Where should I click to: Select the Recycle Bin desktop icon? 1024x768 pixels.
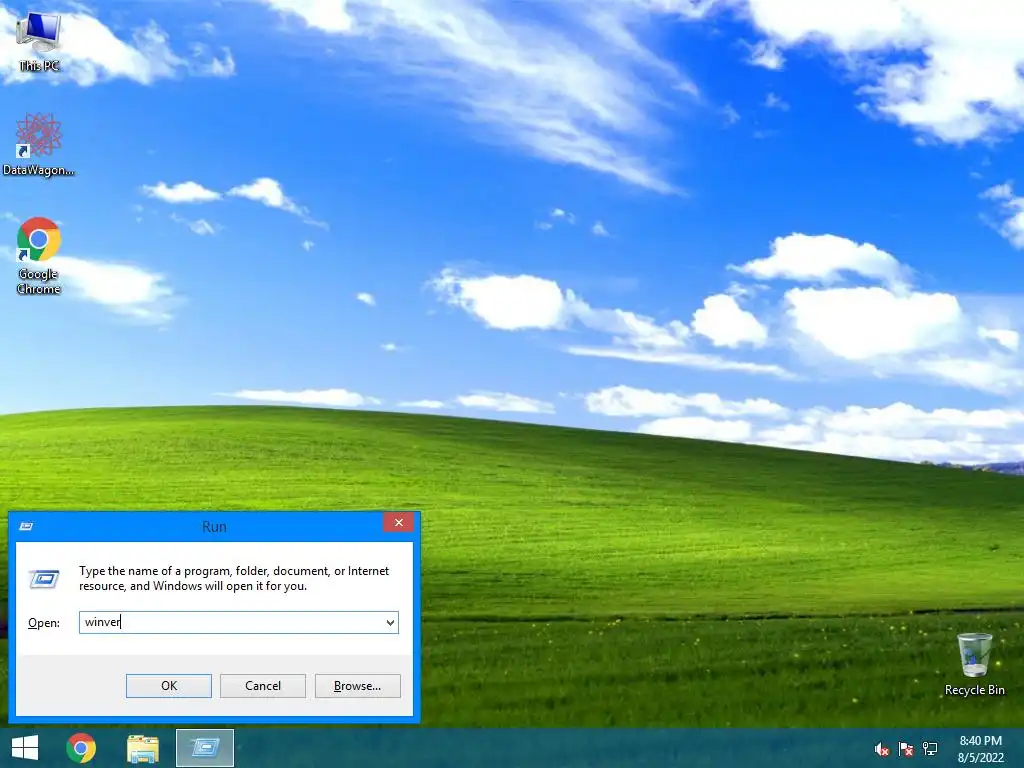974,664
